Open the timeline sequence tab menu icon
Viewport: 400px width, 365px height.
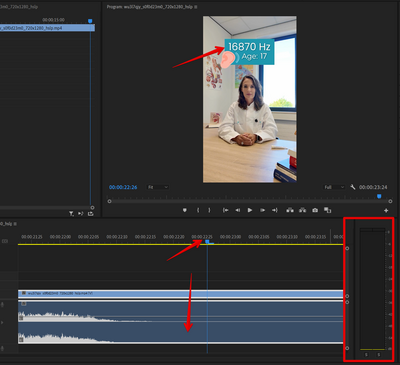[15, 224]
